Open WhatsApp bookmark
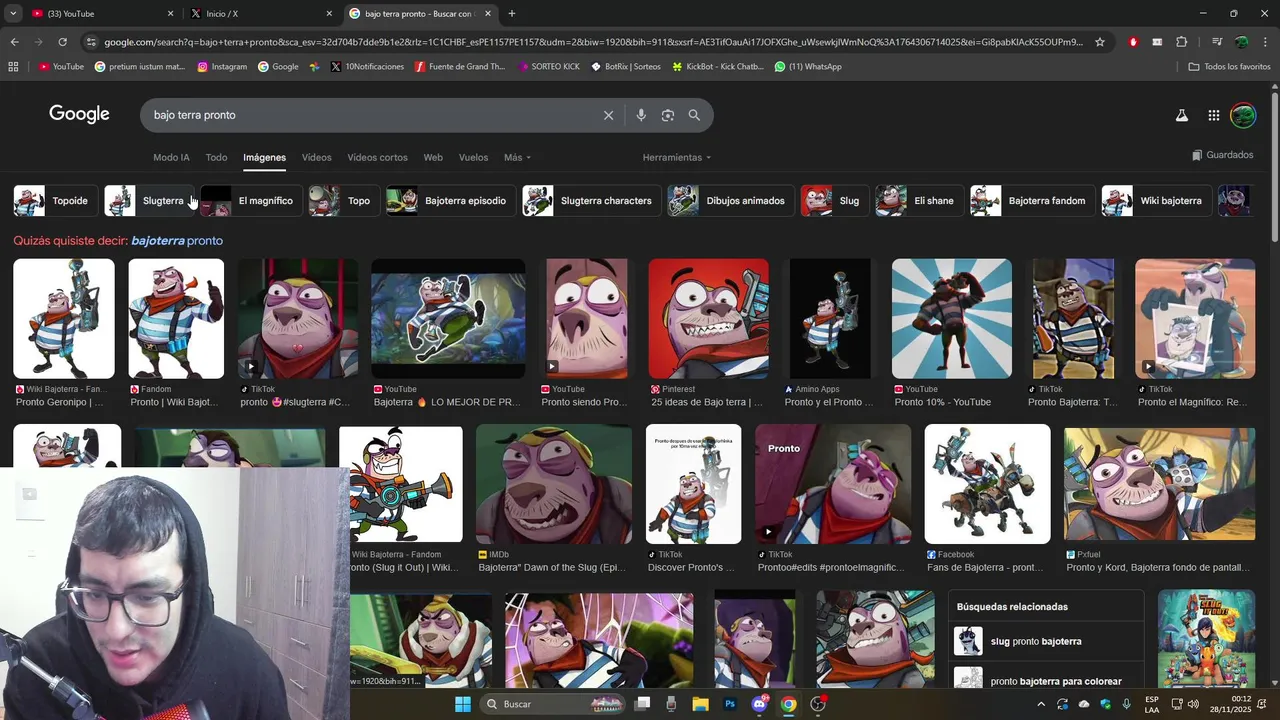Viewport: 1280px width, 720px height. point(808,67)
